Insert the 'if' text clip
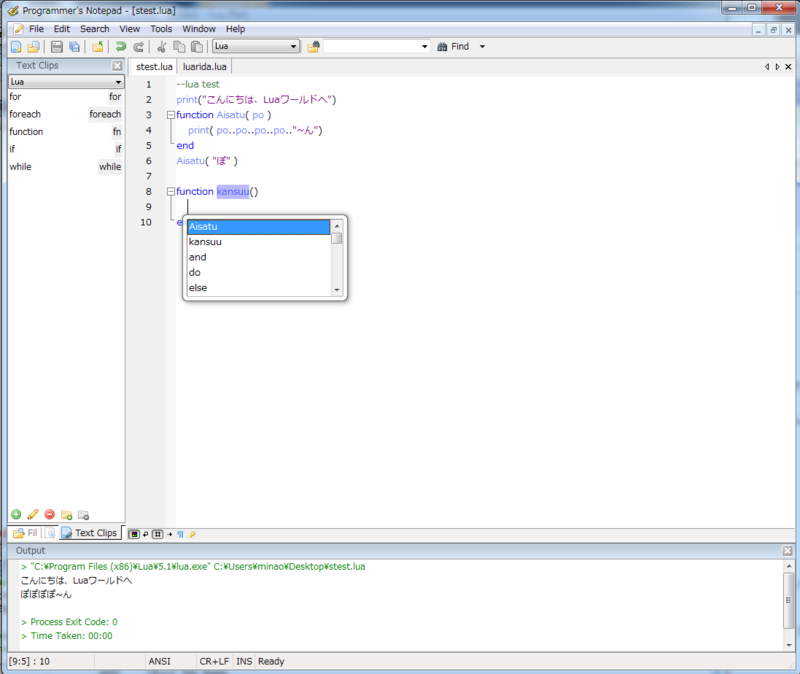Viewport: 800px width, 674px height. coord(65,149)
